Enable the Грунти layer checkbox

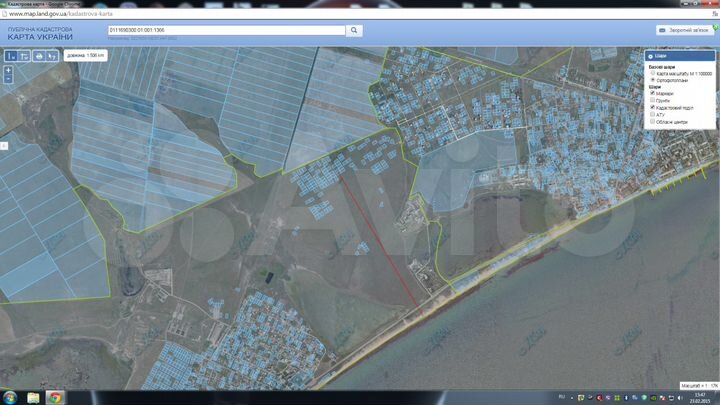coord(652,100)
